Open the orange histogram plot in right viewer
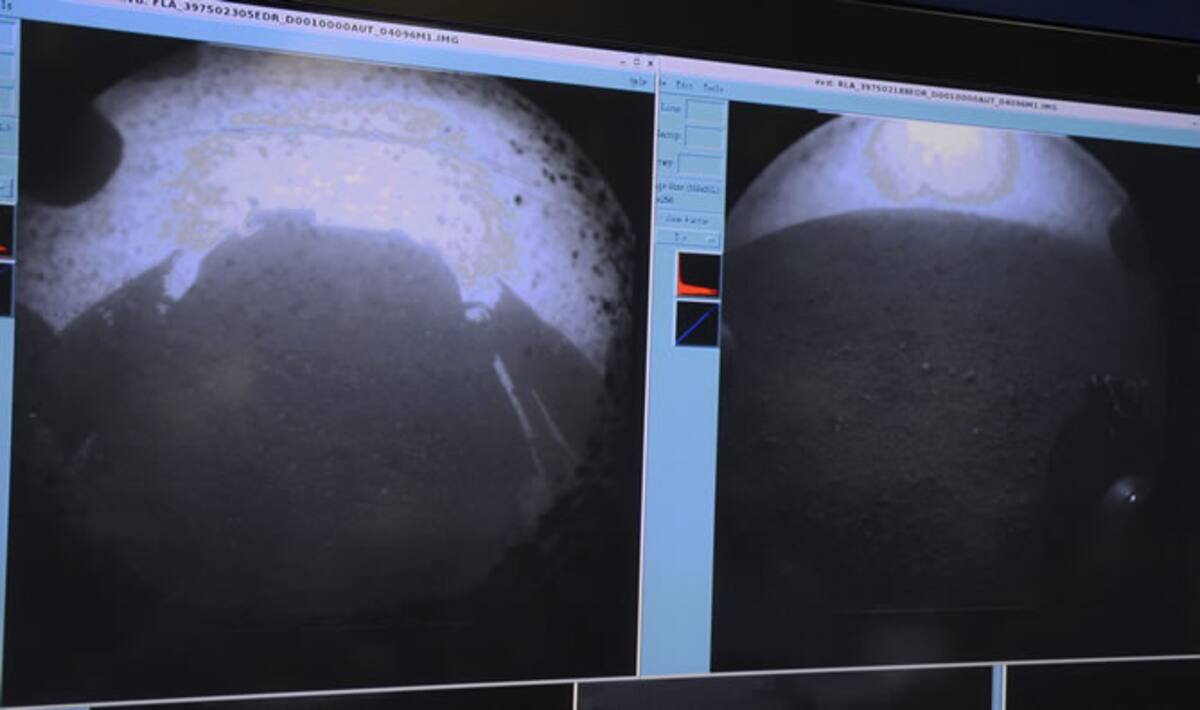This screenshot has width=1200, height=710. pos(697,275)
